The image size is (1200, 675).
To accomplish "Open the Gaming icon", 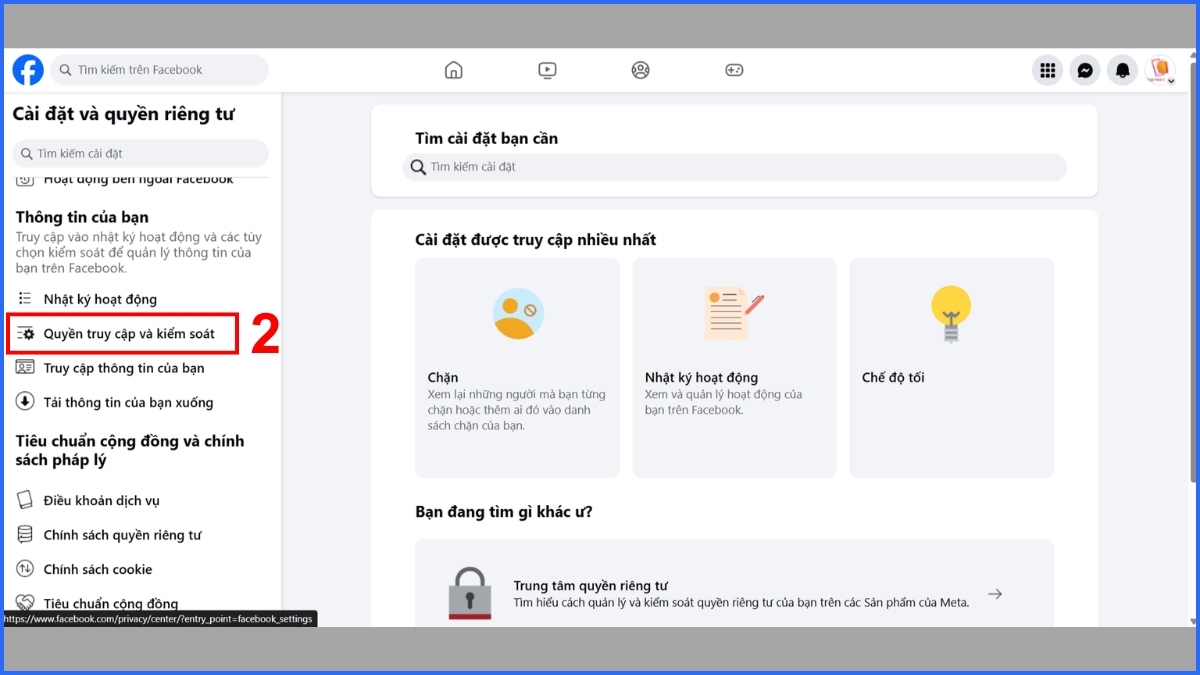I will [x=733, y=70].
